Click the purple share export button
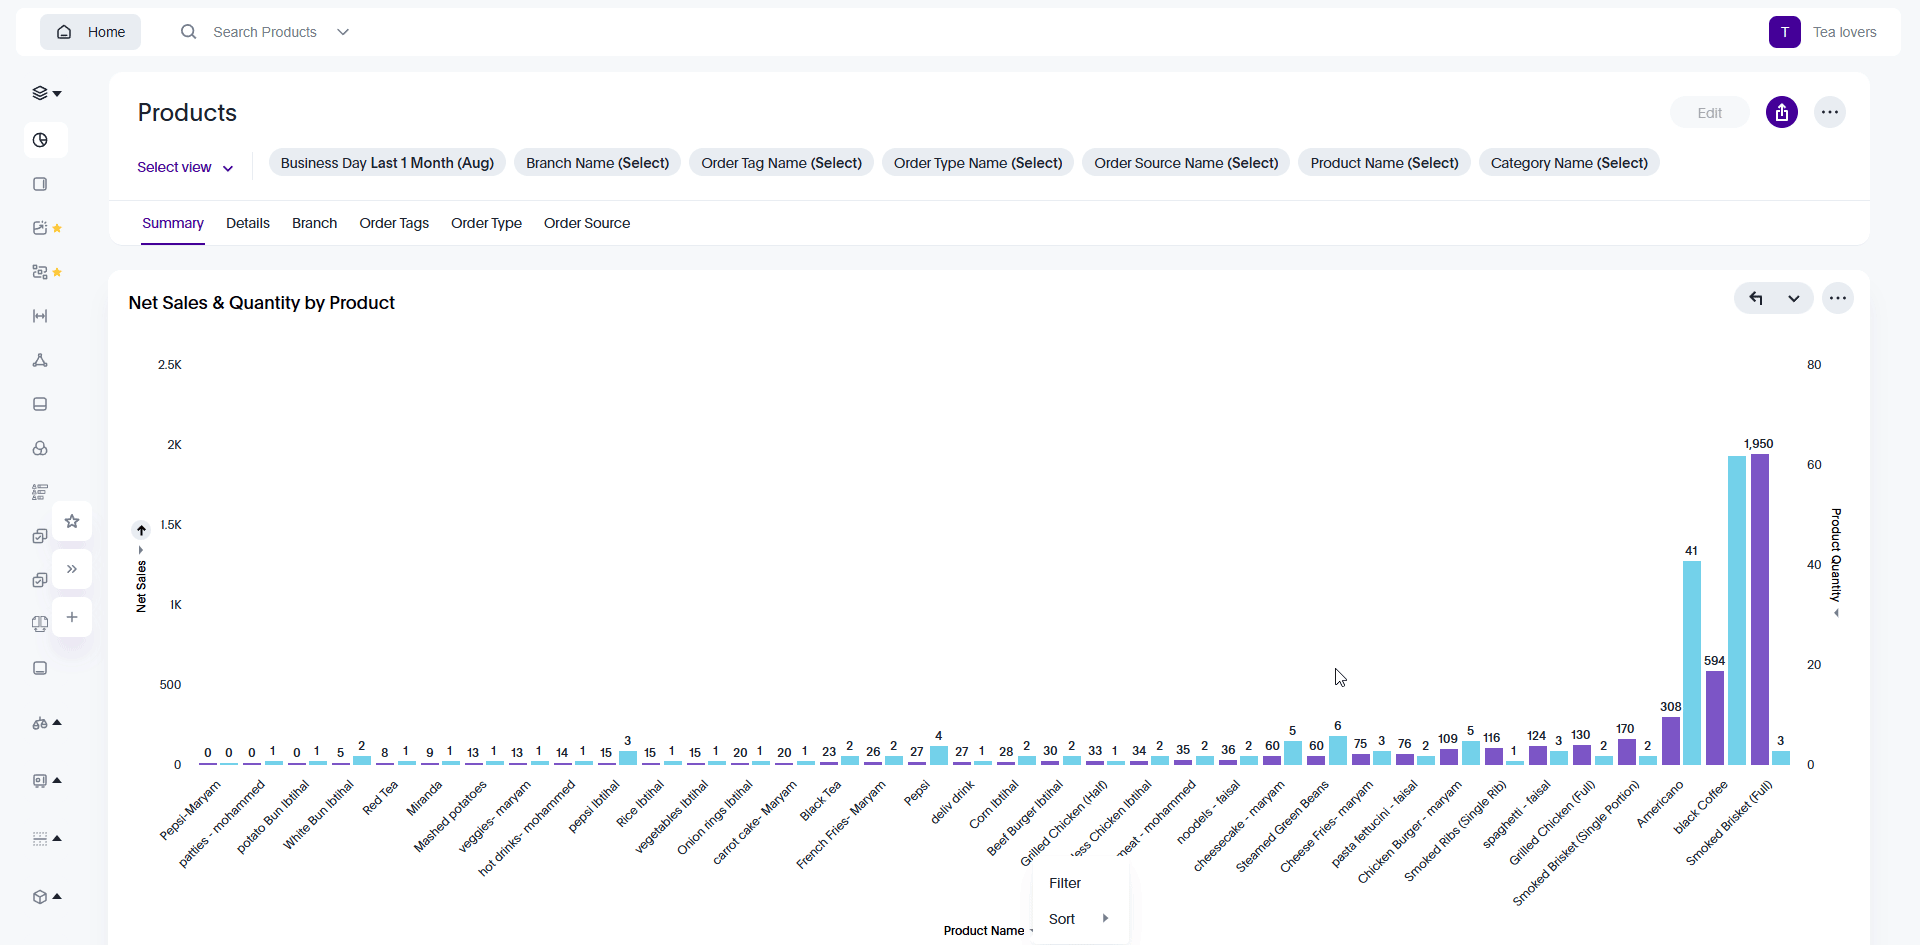 click(x=1781, y=113)
